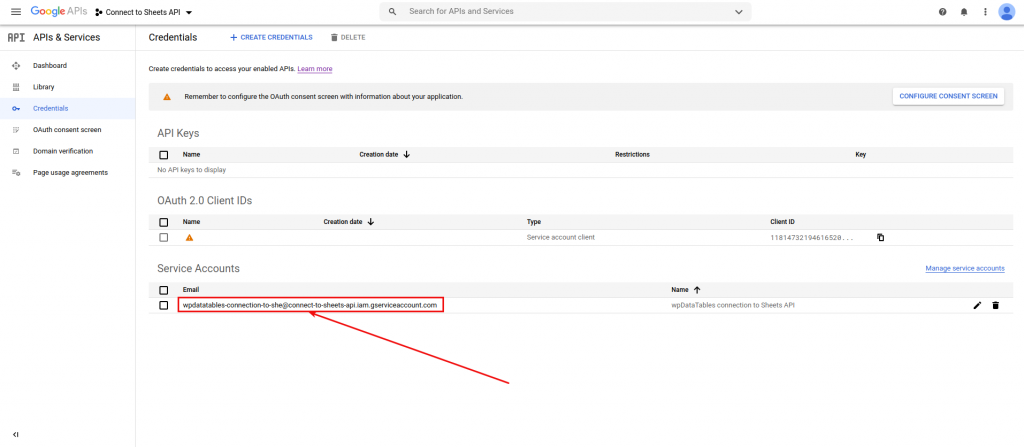The image size is (1024, 447).
Task: Select all API Keys checkbox
Action: (164, 155)
